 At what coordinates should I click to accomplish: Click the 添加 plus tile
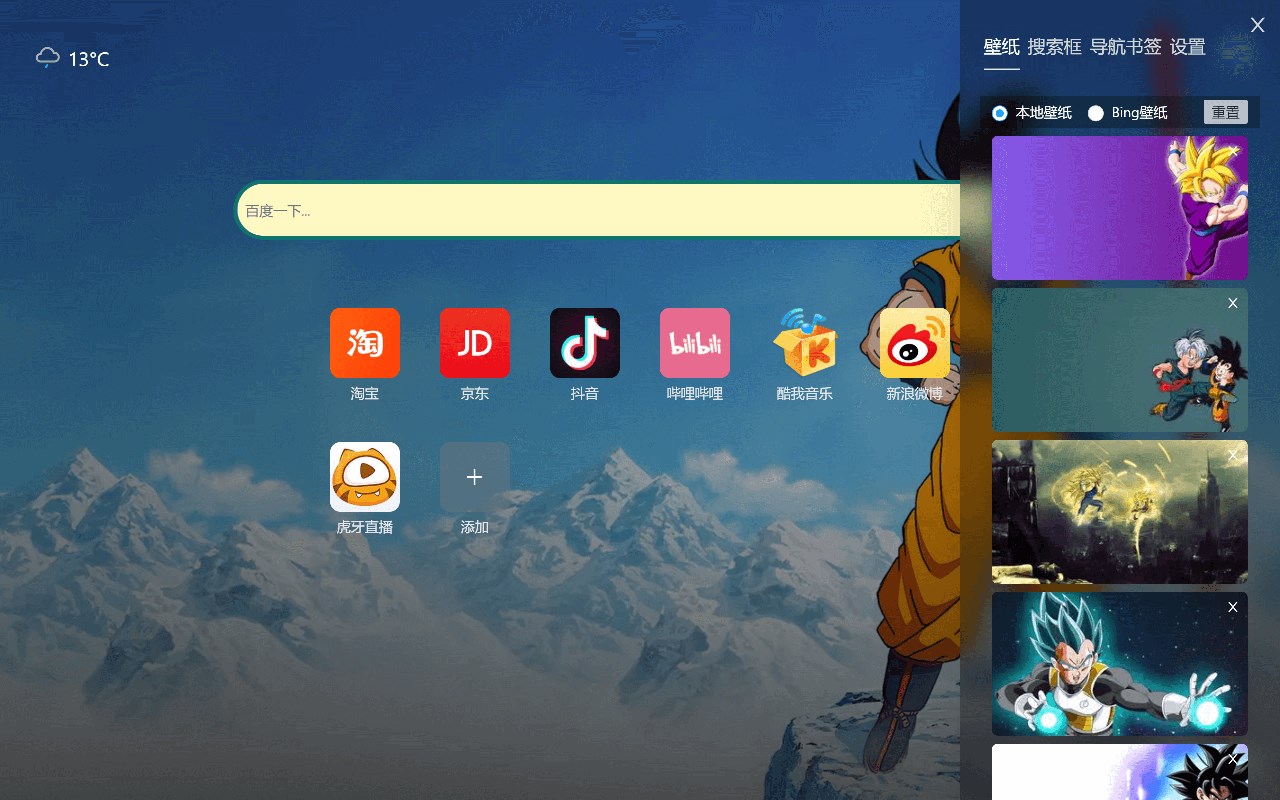tap(475, 477)
